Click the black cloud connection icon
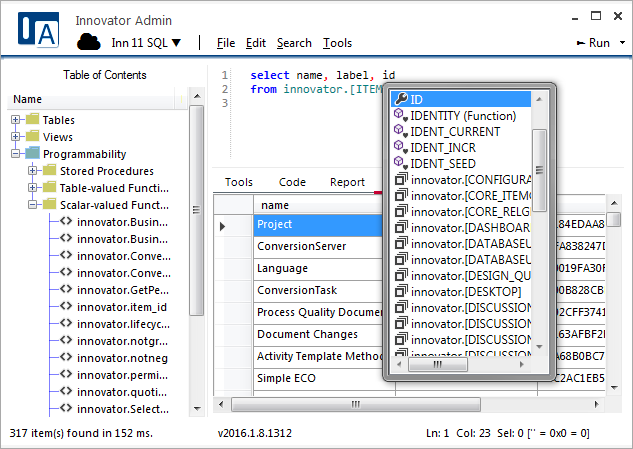633x449 pixels. tap(88, 42)
